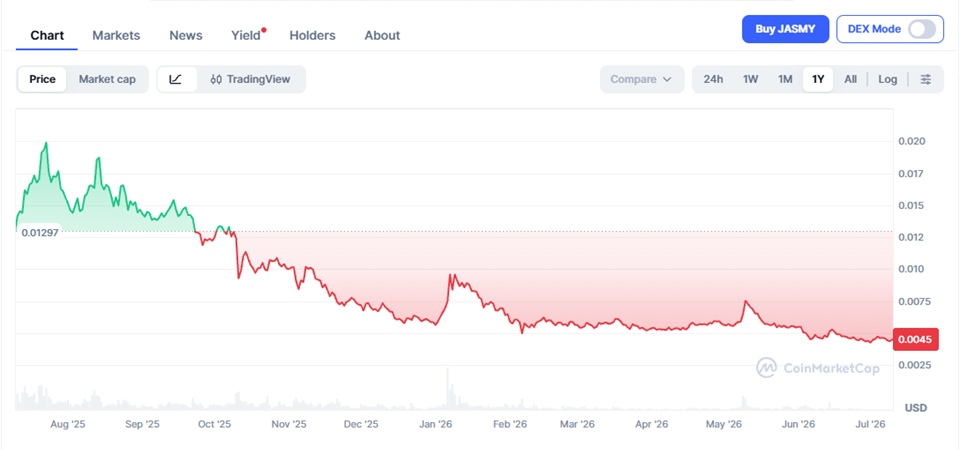This screenshot has width=960, height=450.
Task: Open the About tab
Action: [382, 36]
